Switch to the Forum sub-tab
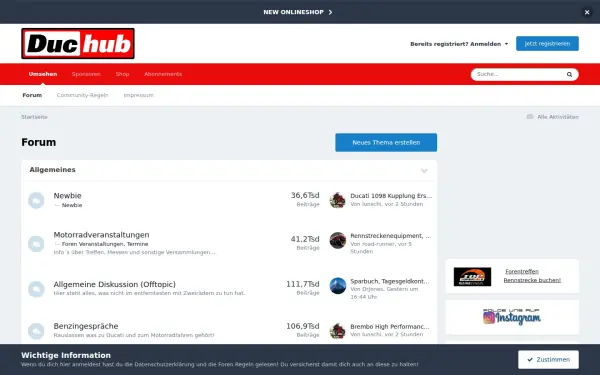The height and width of the screenshot is (375, 600). coord(32,95)
